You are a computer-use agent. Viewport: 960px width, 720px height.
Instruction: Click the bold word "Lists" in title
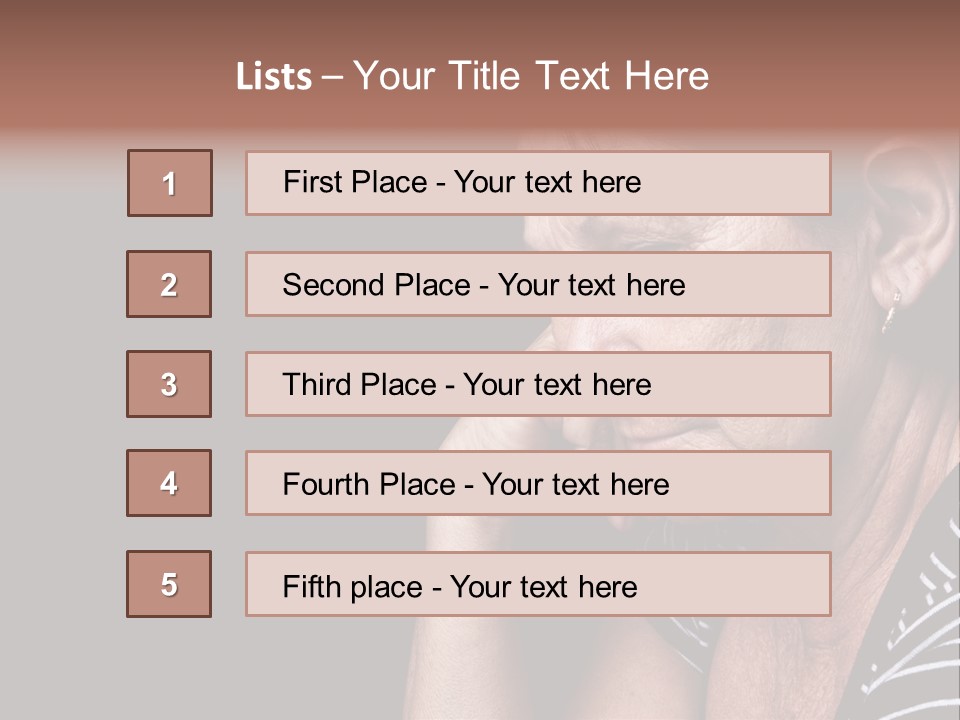pos(273,77)
